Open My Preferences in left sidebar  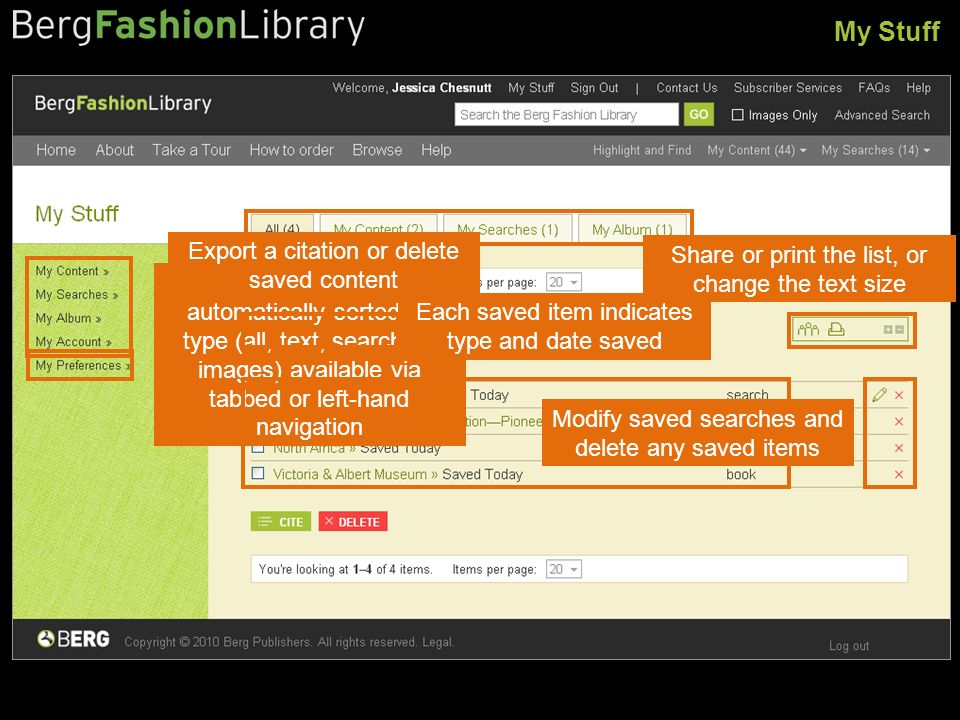83,366
